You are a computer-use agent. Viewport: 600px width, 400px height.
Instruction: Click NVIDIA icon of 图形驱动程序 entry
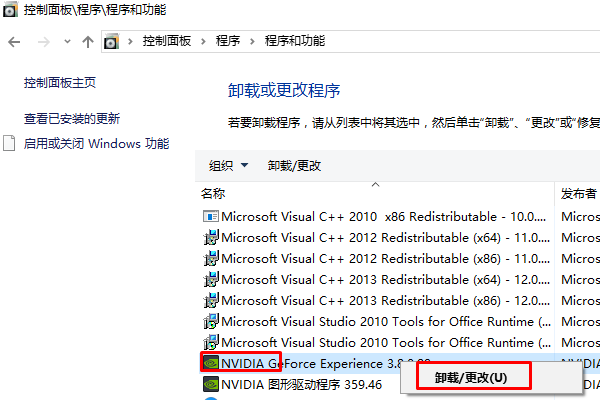coord(210,384)
